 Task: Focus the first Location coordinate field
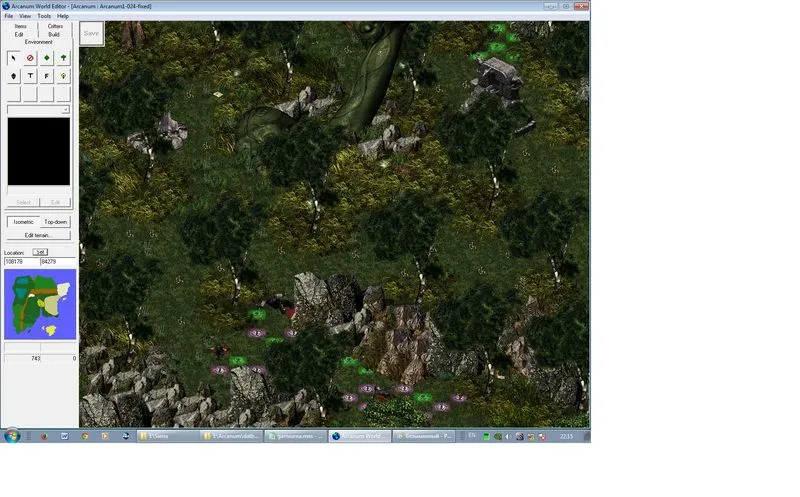click(21, 262)
